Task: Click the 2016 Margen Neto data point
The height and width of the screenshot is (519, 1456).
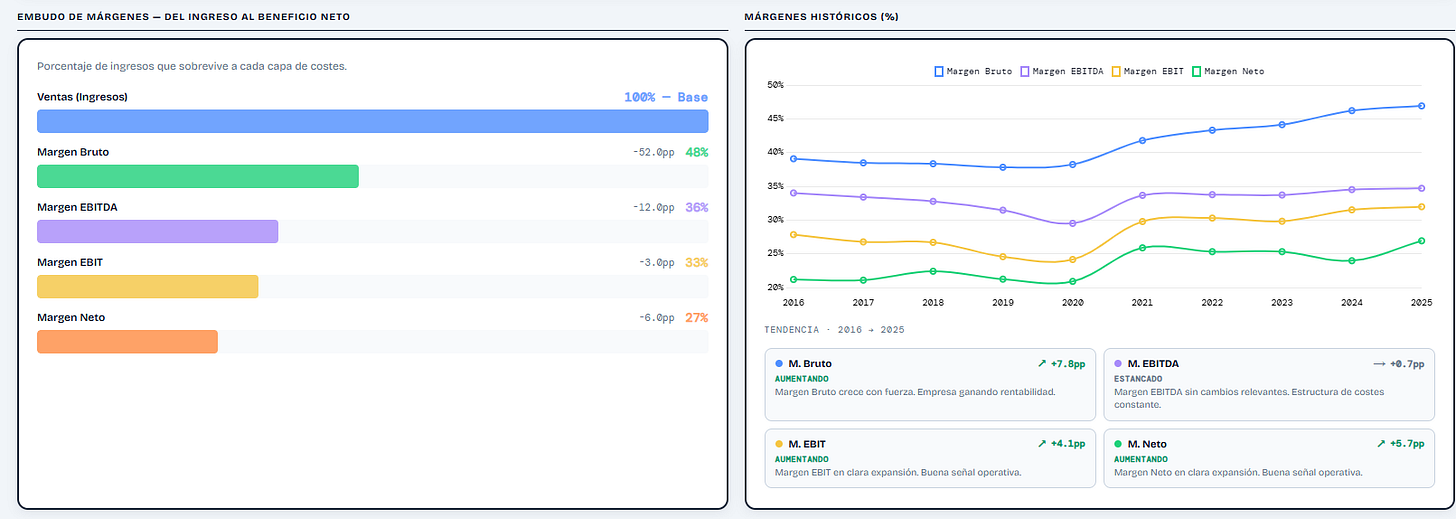Action: [793, 279]
